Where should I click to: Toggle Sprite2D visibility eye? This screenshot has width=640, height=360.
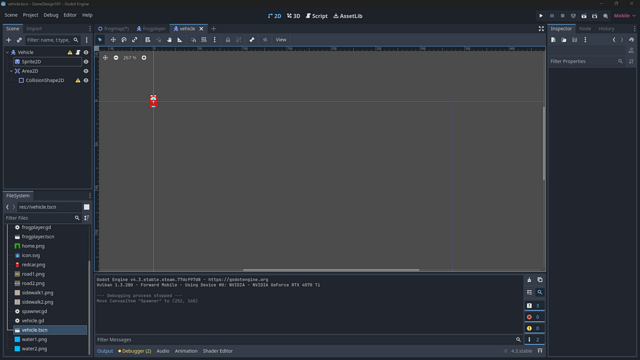coord(86,62)
